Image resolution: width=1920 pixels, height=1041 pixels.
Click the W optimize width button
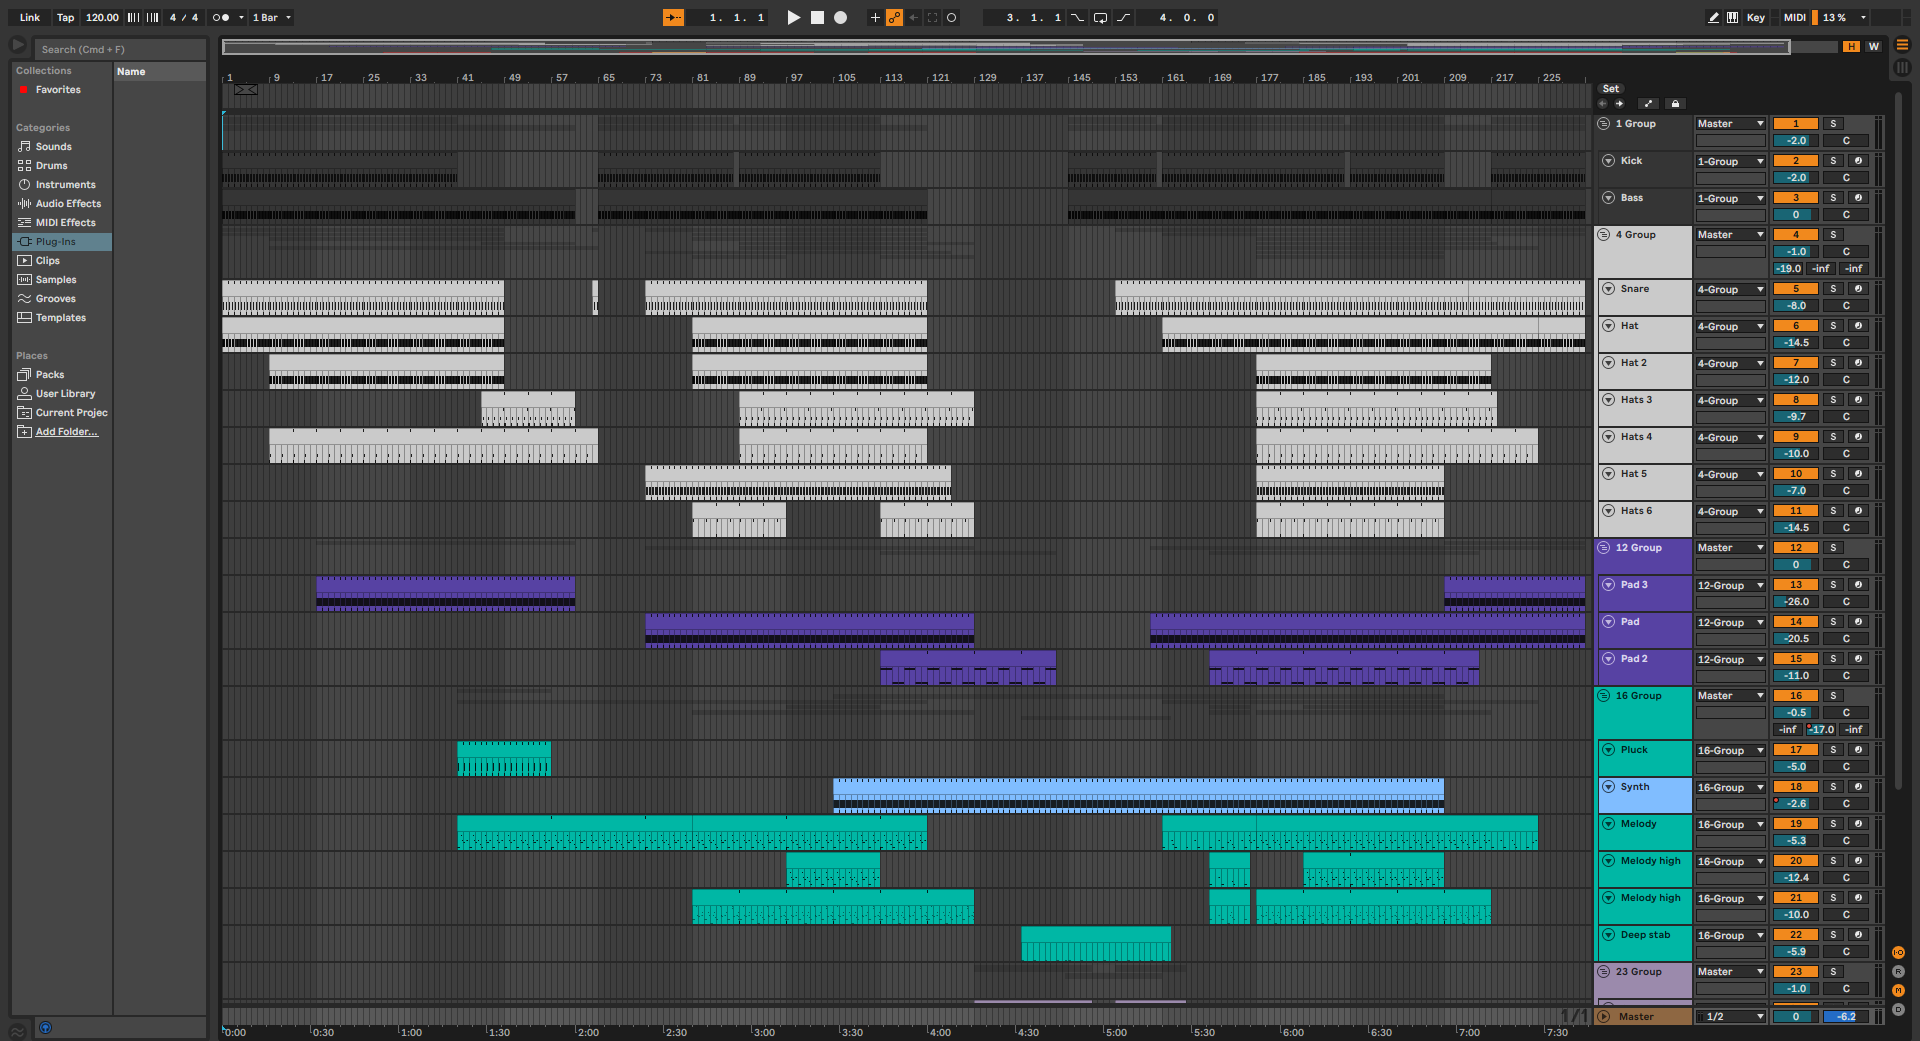1873,46
